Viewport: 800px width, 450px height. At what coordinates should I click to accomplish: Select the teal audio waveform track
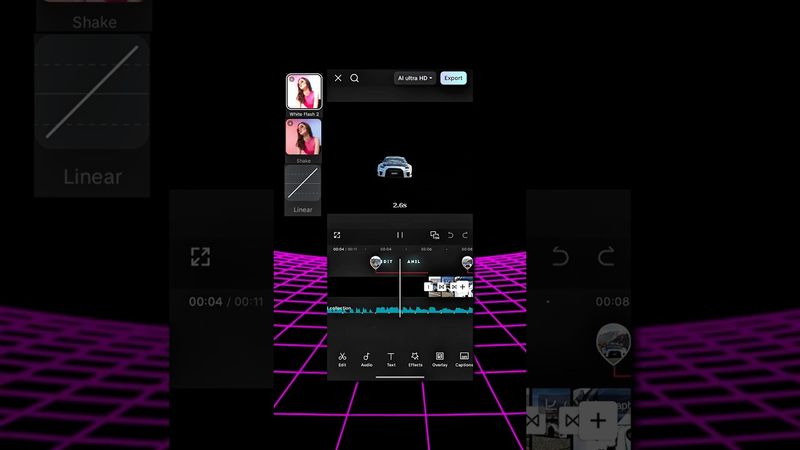(400, 310)
